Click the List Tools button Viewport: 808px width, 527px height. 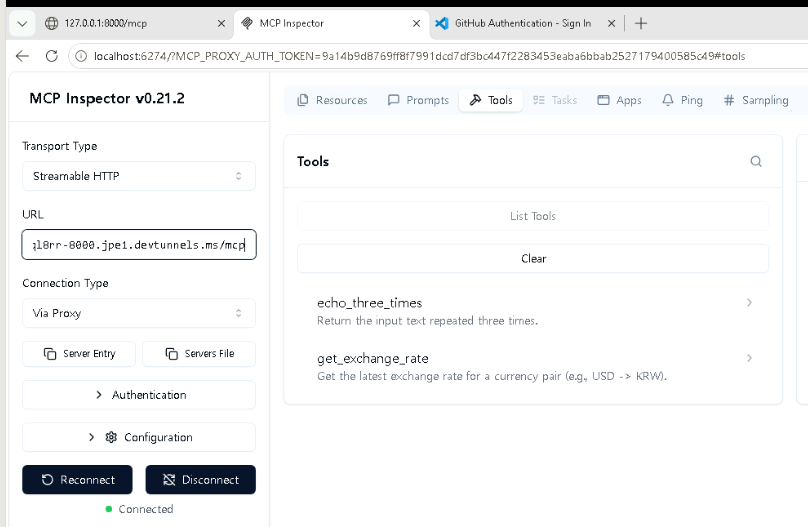point(533,216)
